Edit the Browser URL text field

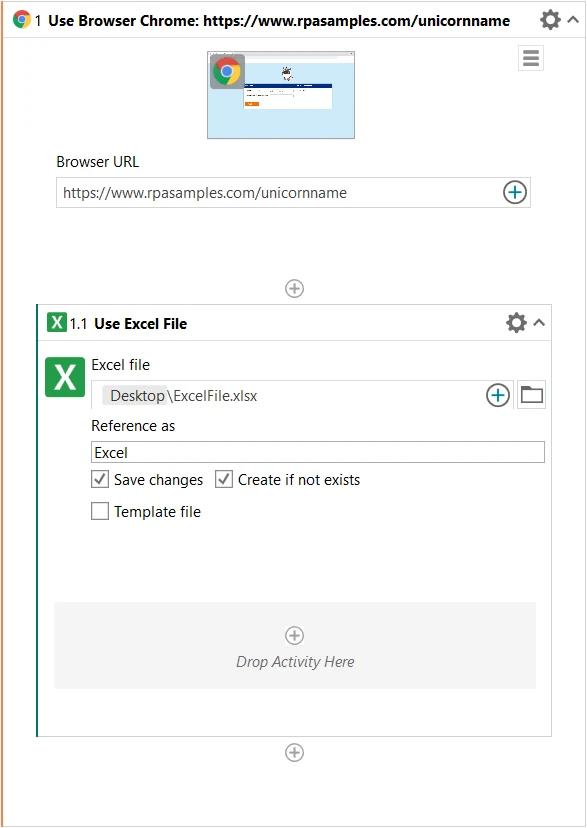point(280,193)
